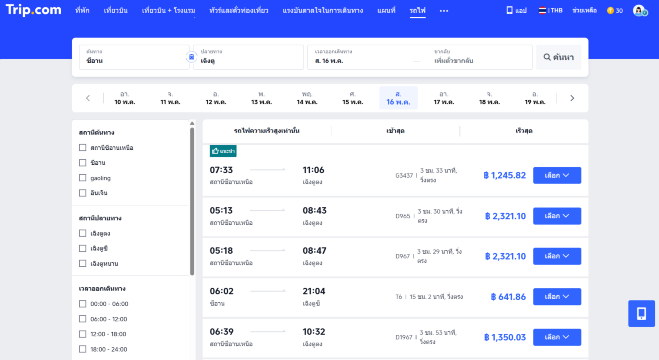
Task: Open the help link in header
Action: (584, 11)
